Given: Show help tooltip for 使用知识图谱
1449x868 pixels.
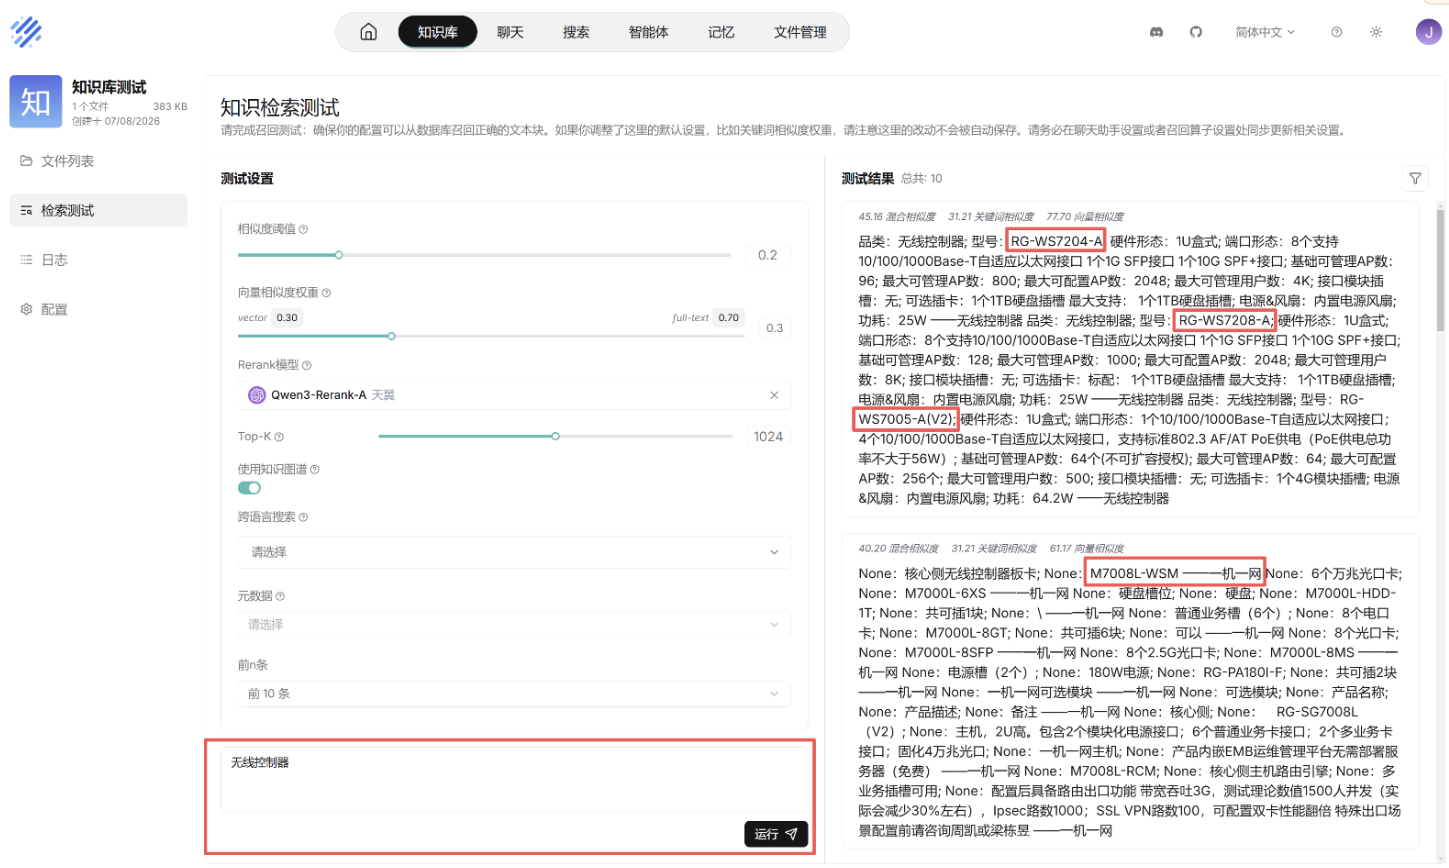Looking at the screenshot, I should tap(315, 469).
